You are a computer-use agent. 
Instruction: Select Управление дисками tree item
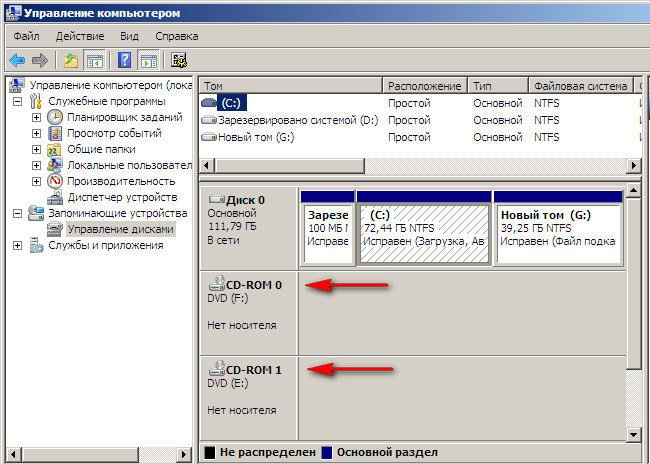(120, 229)
